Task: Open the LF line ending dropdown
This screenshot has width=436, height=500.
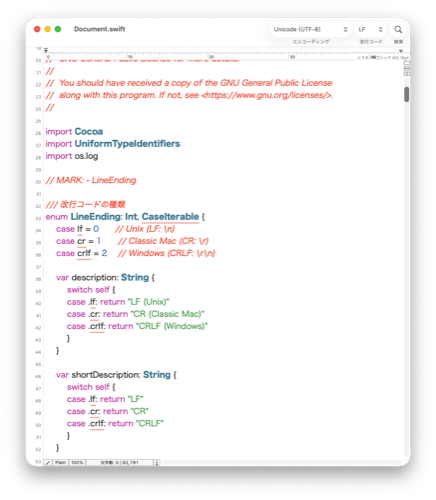Action: pyautogui.click(x=370, y=29)
